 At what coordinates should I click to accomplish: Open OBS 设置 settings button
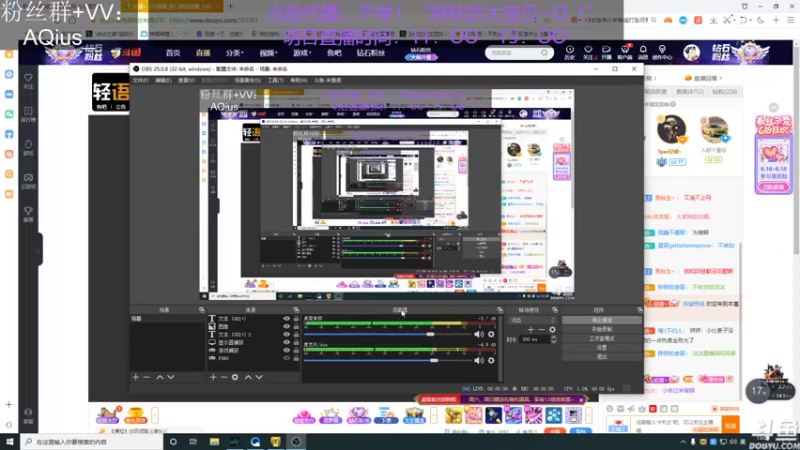[x=602, y=347]
